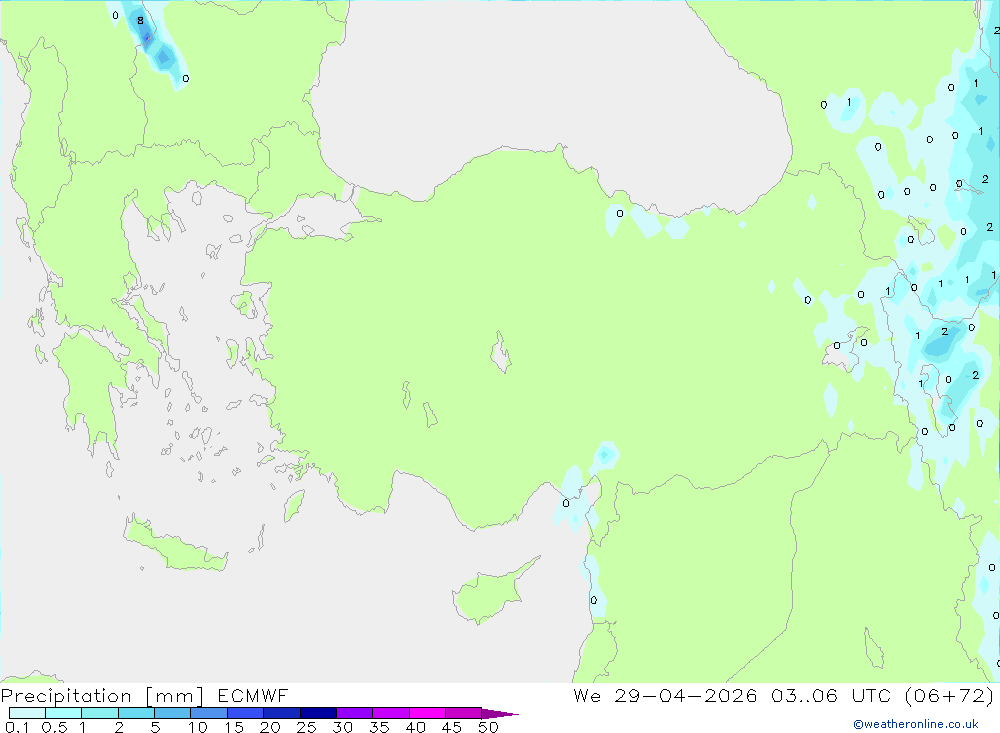Click the legend tick label "0.5"
This screenshot has width=1000, height=733.
click(54, 727)
